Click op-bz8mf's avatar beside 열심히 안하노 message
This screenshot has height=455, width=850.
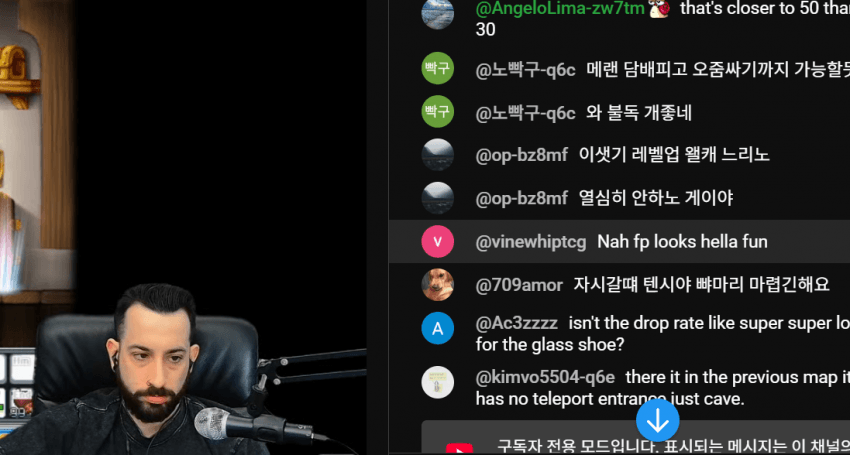437,198
